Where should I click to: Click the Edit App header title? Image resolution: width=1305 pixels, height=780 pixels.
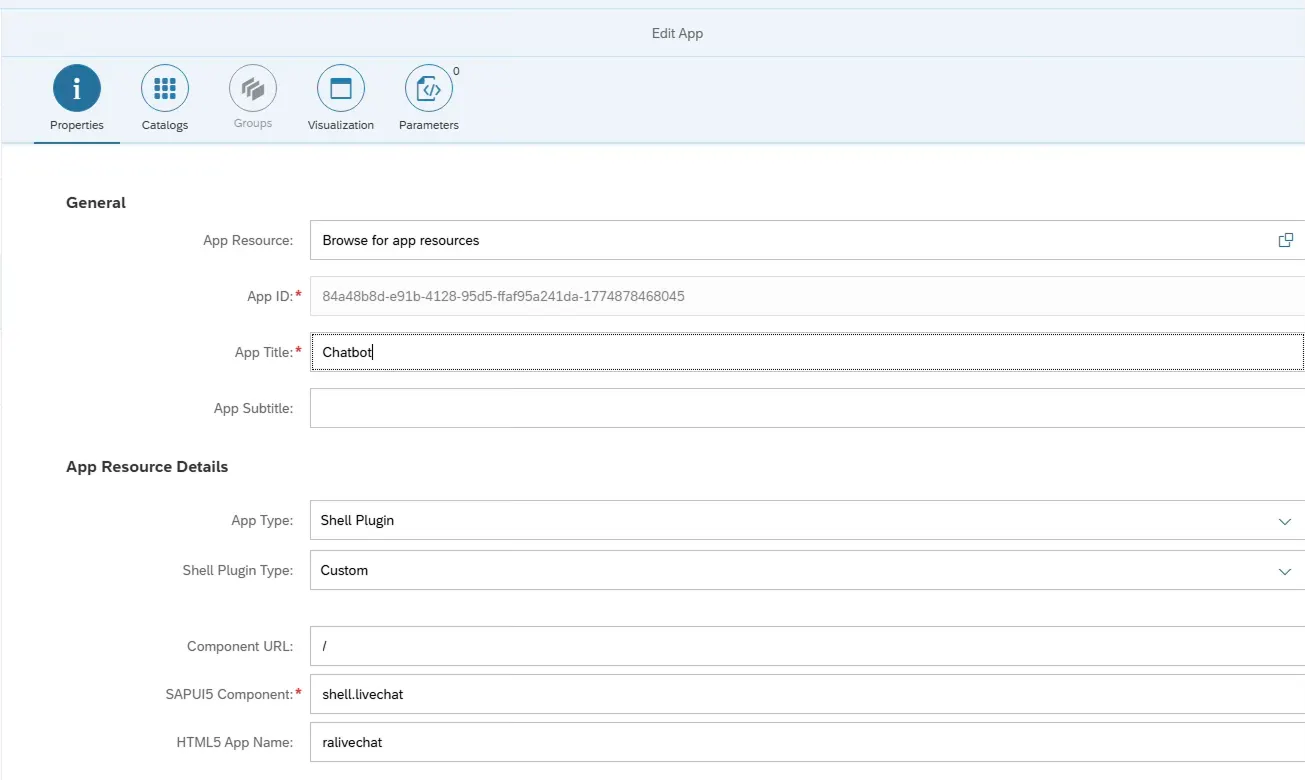tap(676, 33)
